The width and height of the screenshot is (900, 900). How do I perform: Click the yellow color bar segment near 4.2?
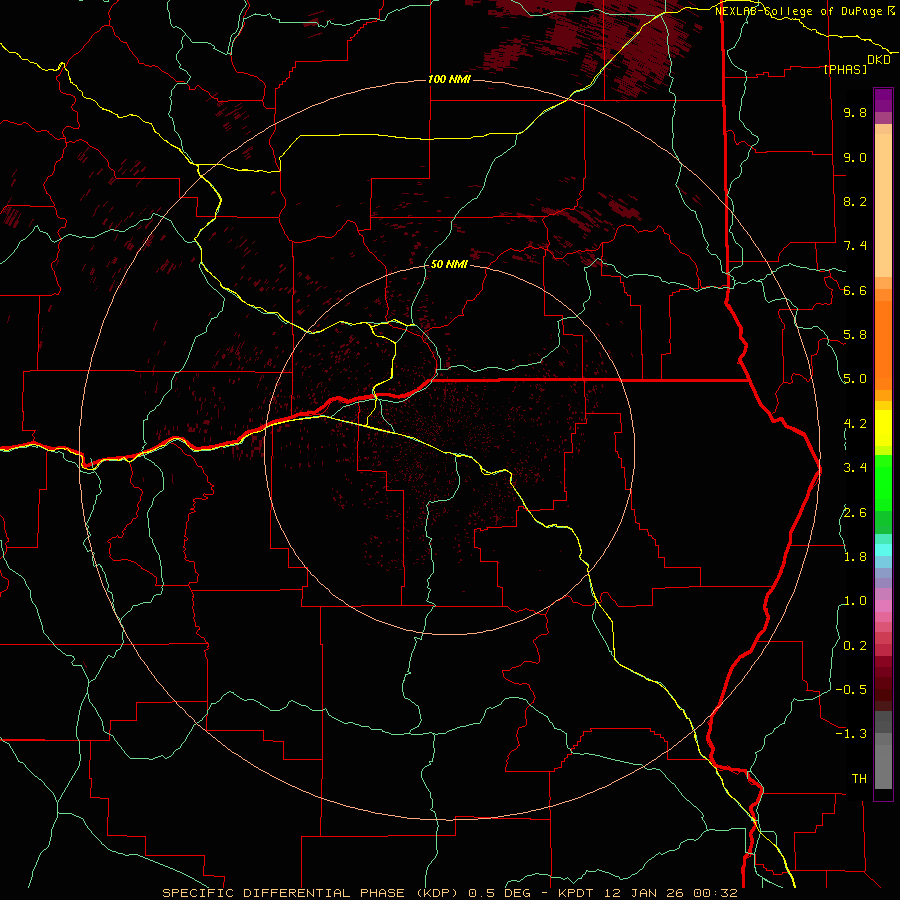click(x=883, y=427)
